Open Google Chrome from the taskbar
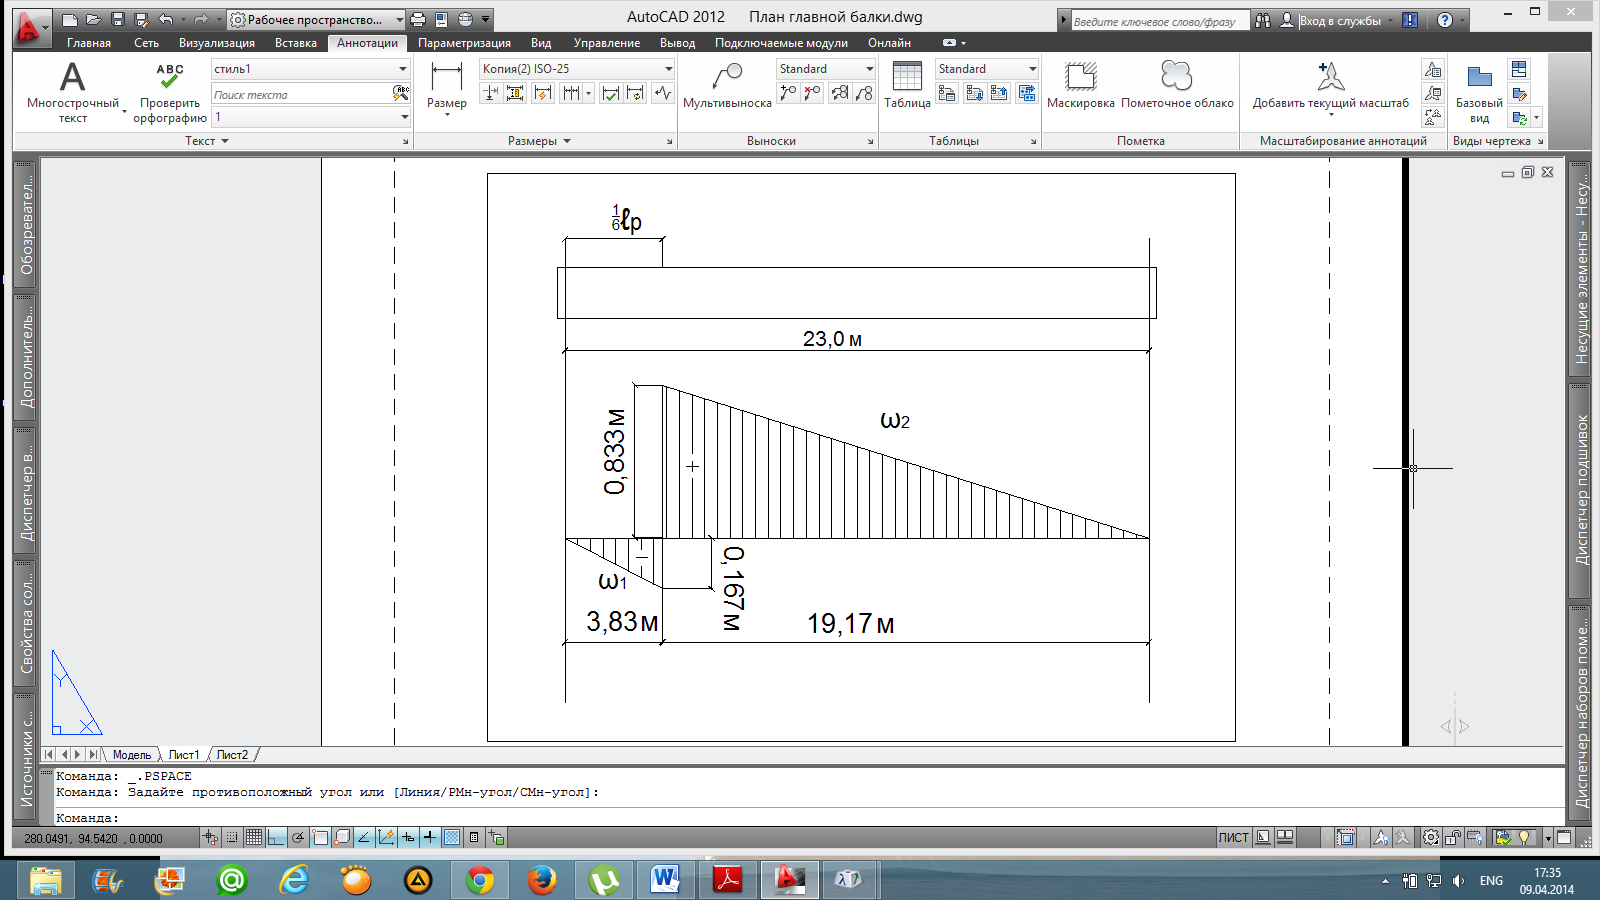This screenshot has height=900, width=1600. point(480,880)
